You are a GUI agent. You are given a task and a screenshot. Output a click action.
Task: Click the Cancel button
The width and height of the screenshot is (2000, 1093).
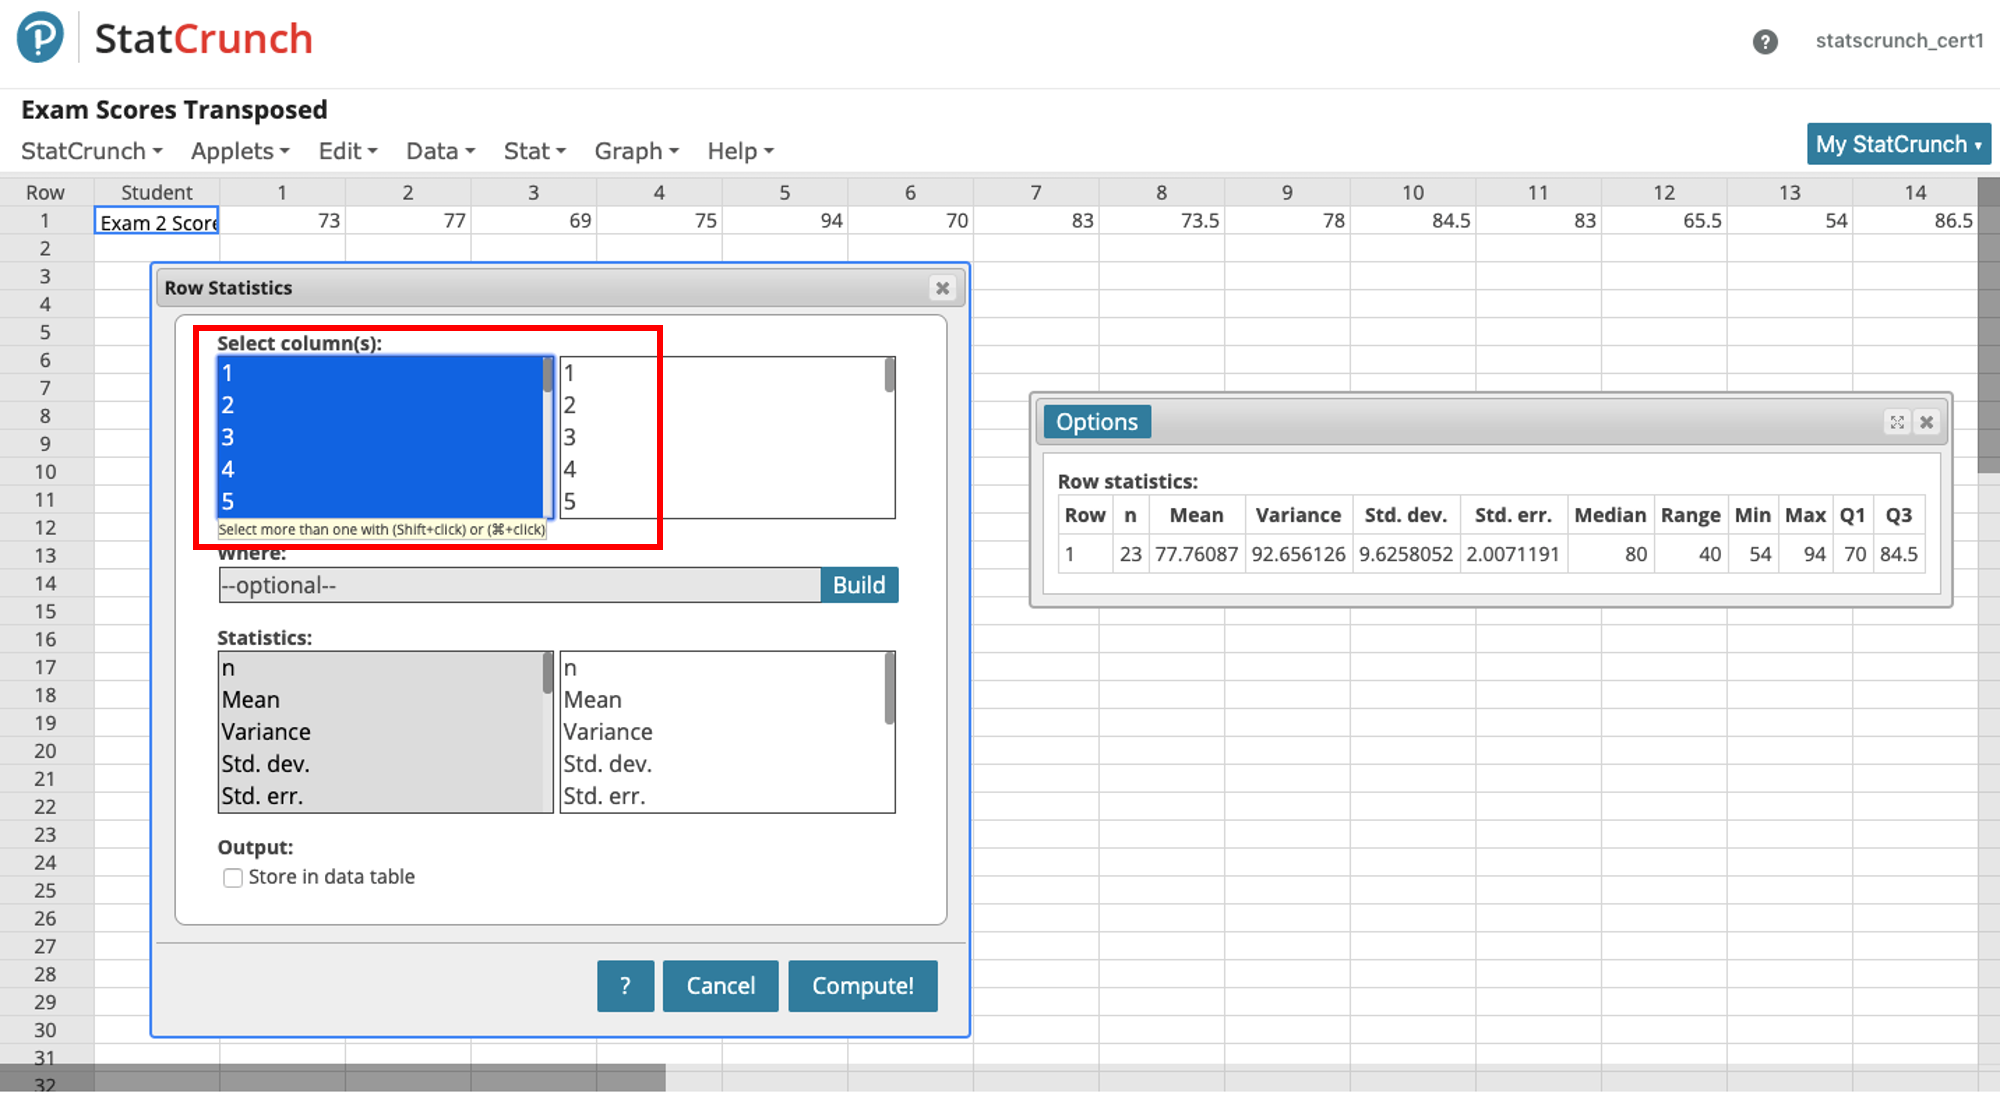[x=720, y=986]
